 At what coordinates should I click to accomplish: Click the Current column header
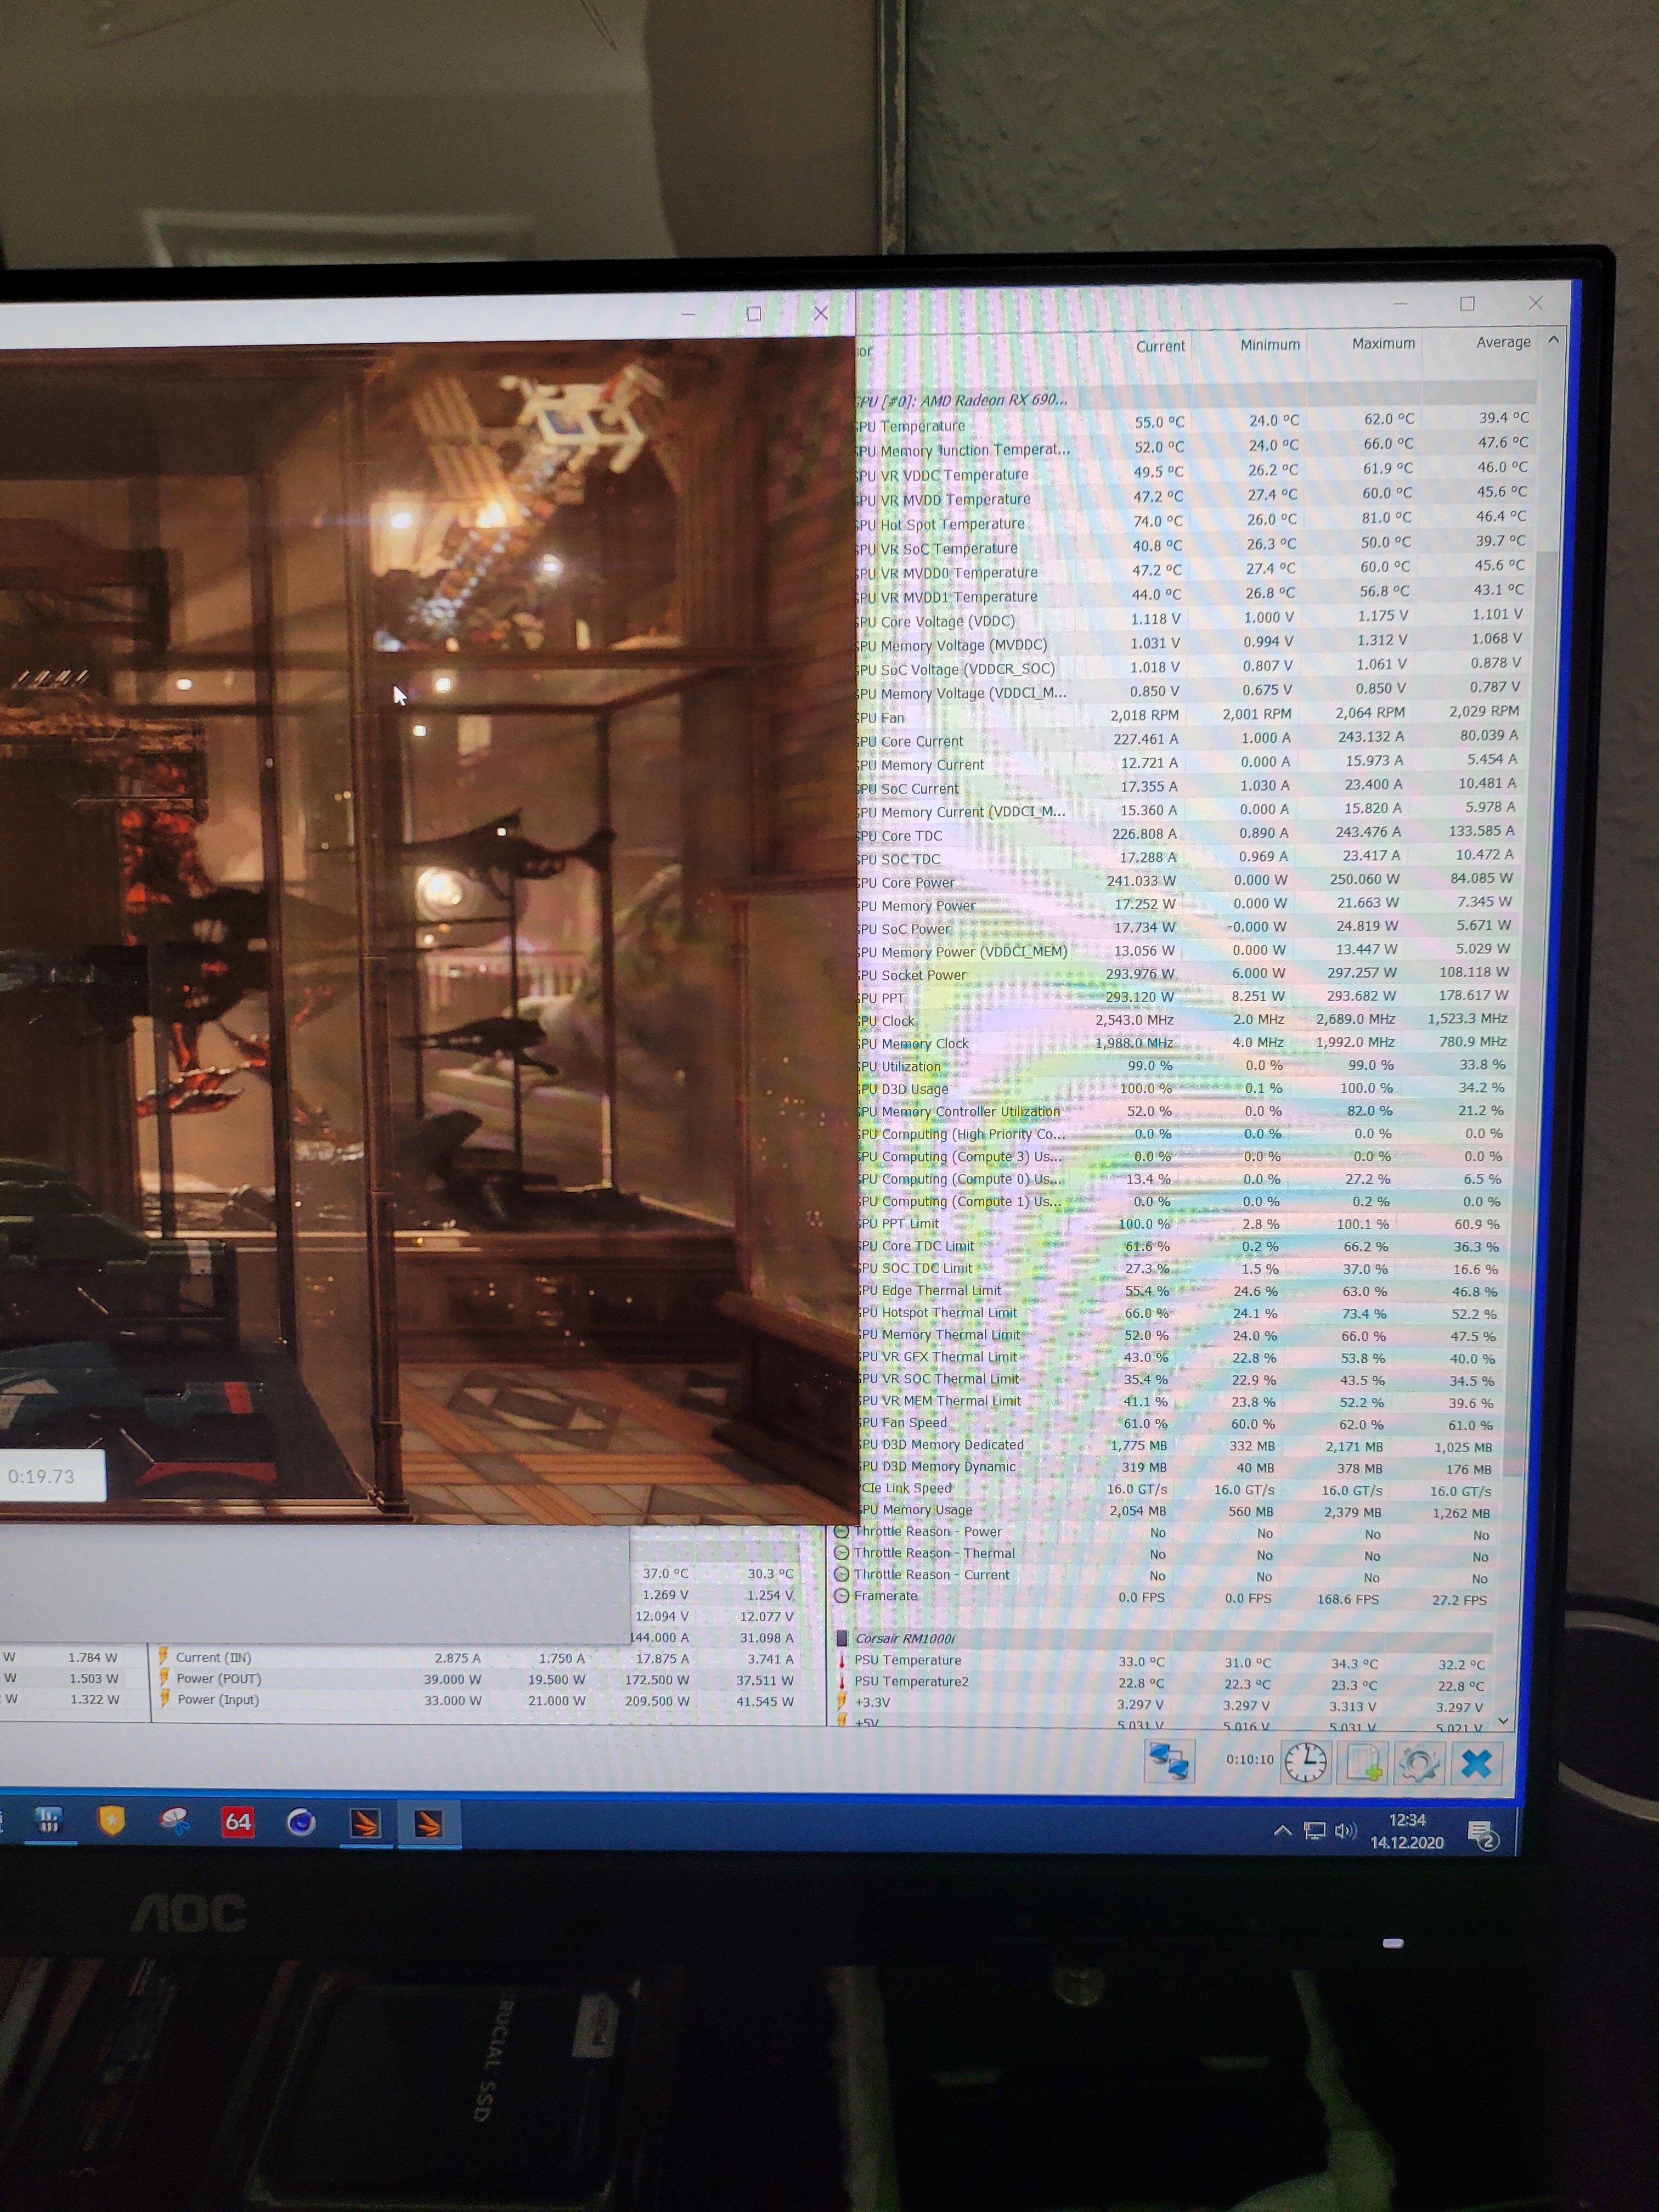pyautogui.click(x=1160, y=346)
